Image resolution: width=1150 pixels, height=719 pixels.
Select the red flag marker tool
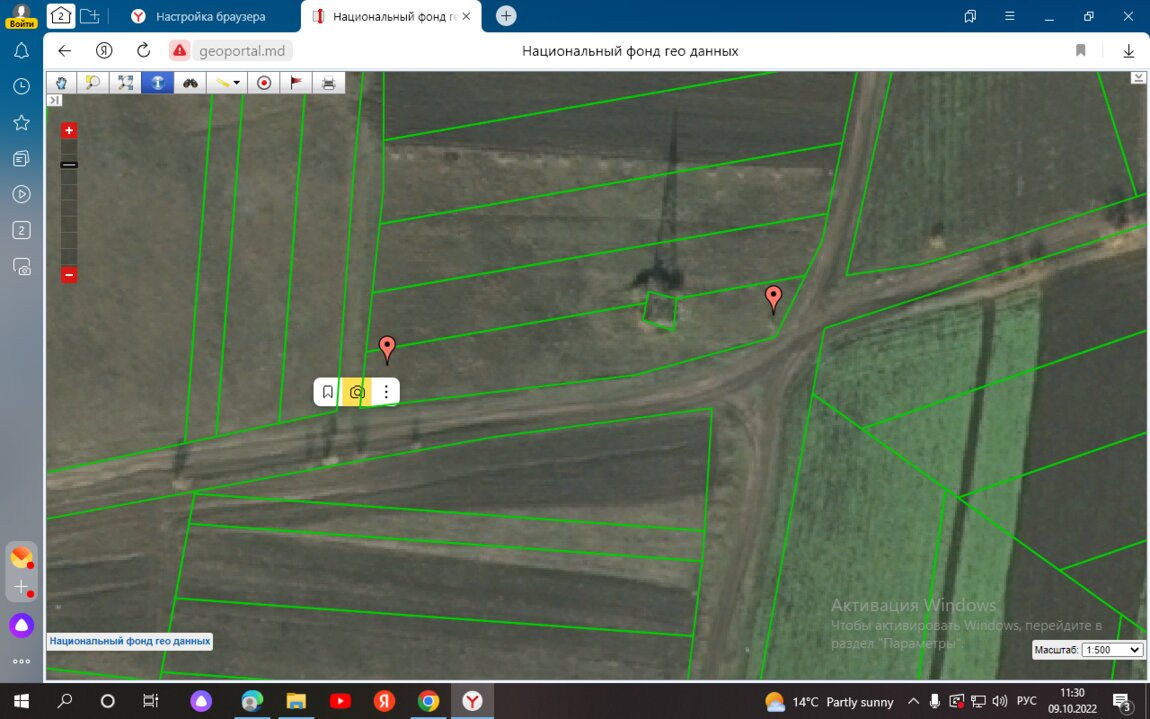point(296,83)
